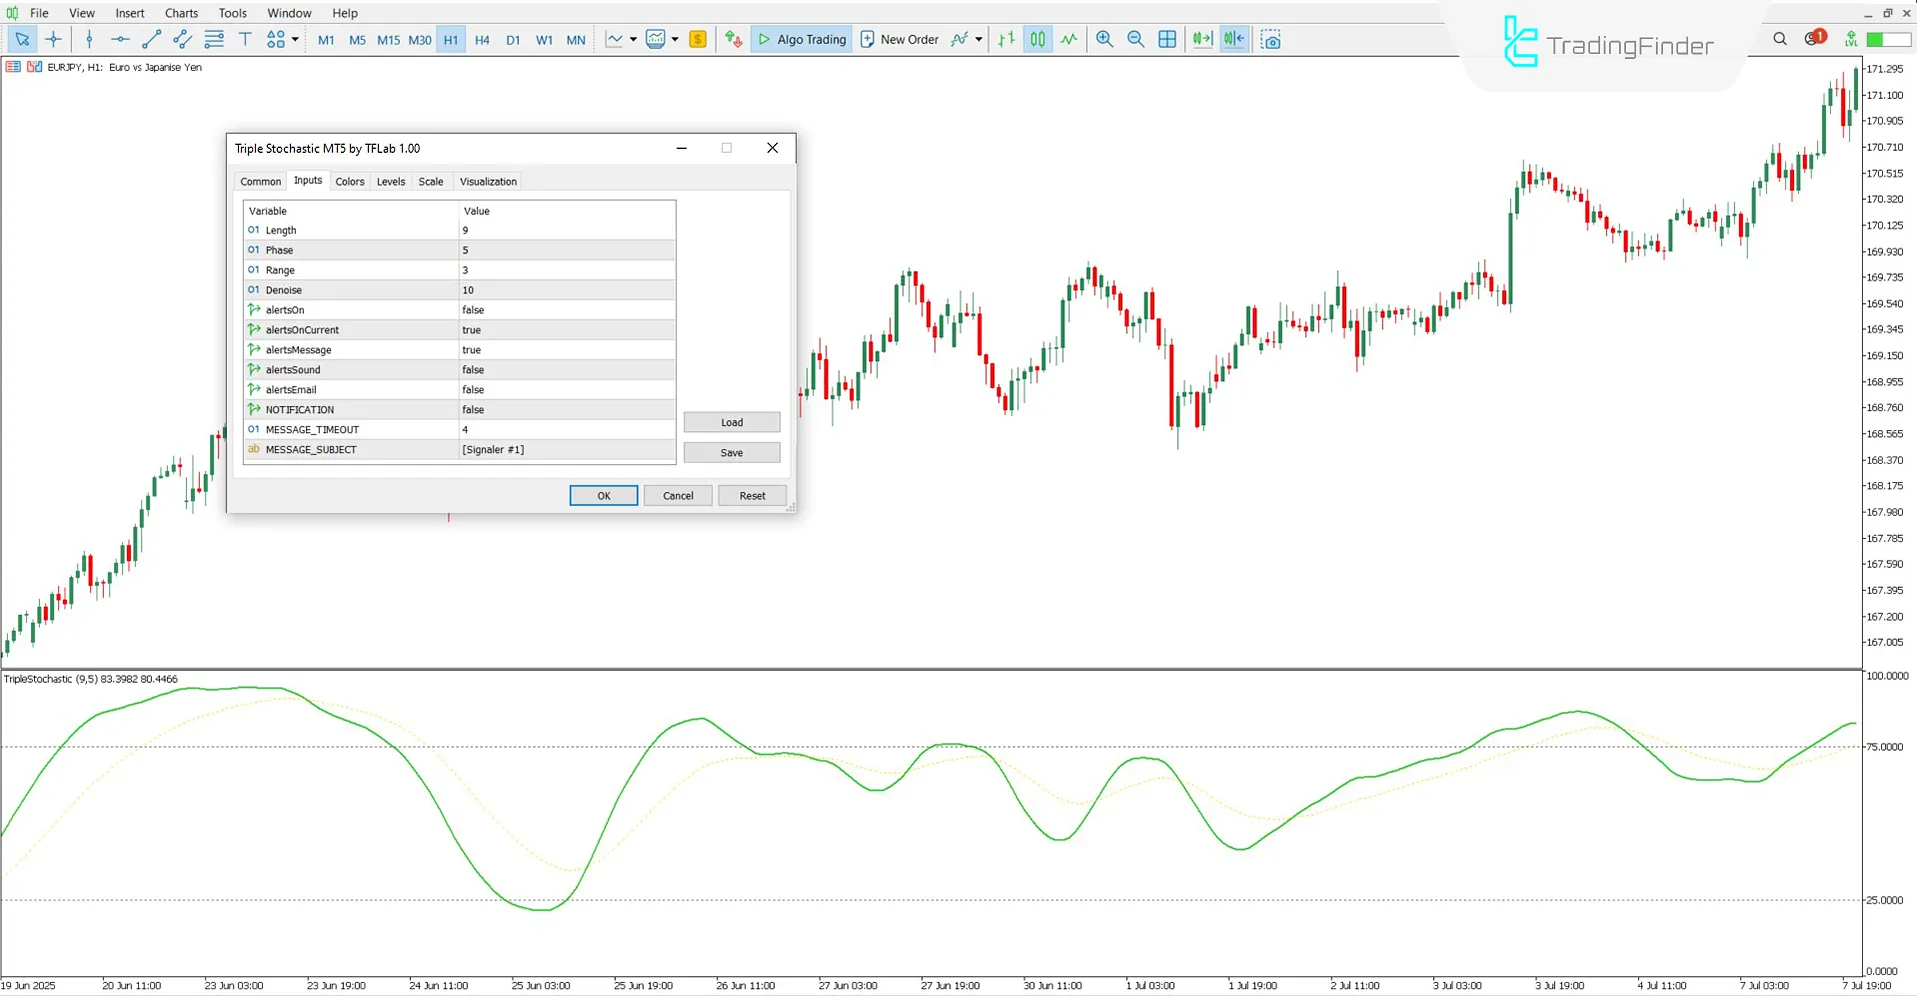Click OK to apply indicator settings

pyautogui.click(x=603, y=495)
